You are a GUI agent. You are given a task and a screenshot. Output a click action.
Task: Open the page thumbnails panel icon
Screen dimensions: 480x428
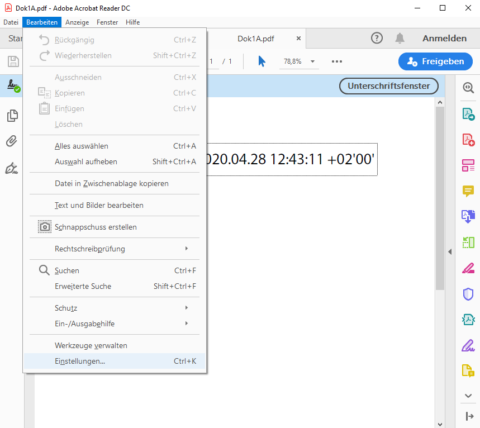click(x=12, y=115)
